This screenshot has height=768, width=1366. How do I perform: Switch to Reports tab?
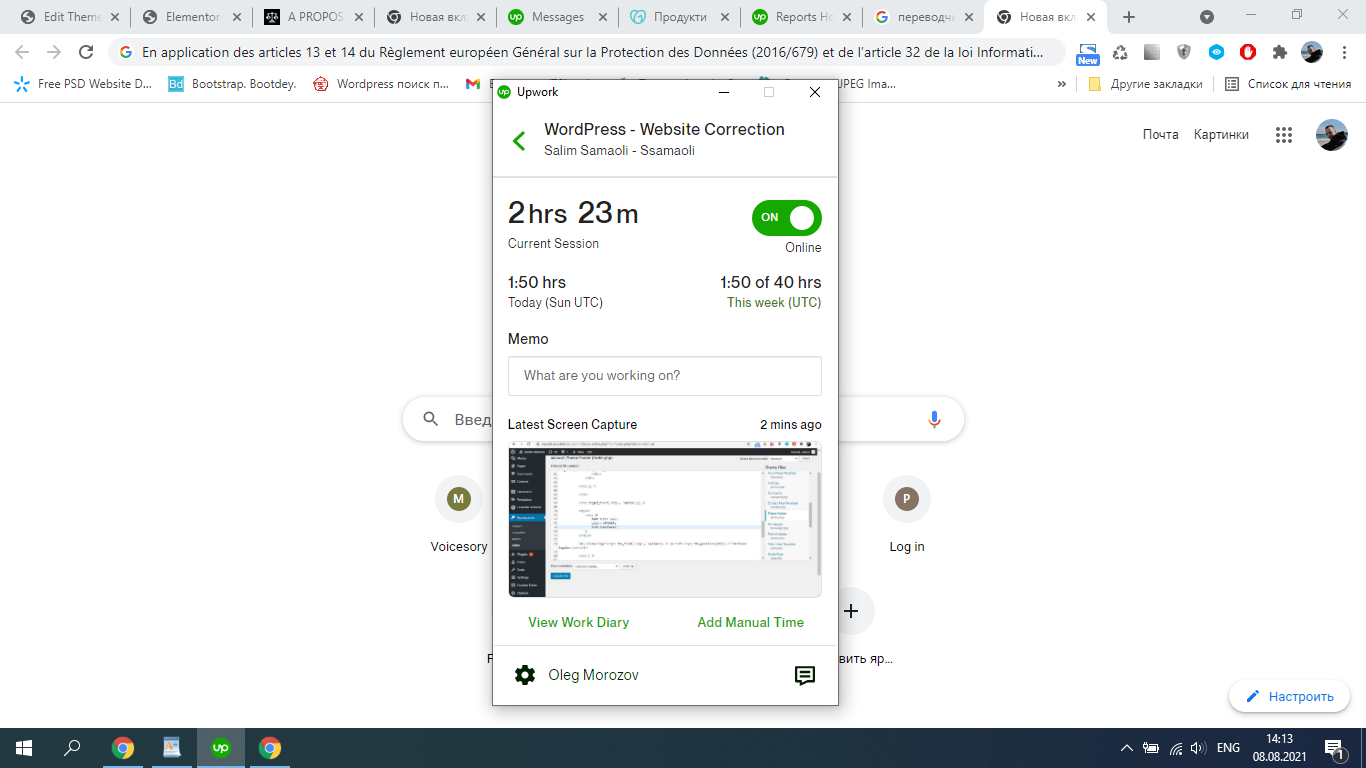tap(801, 17)
